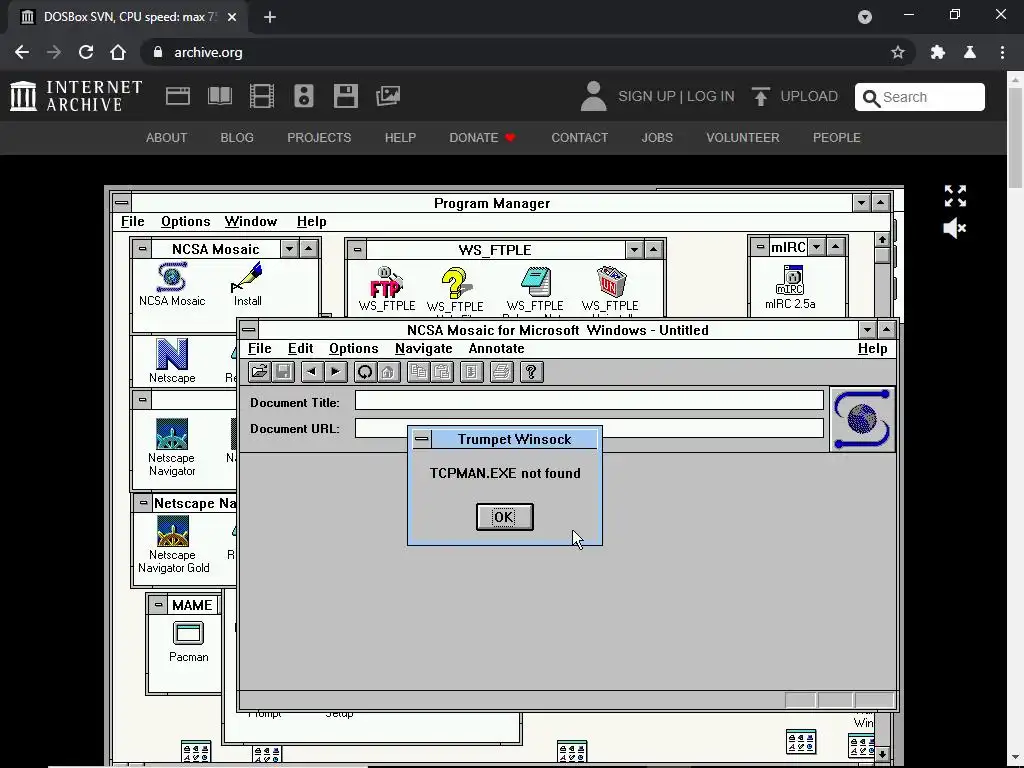Open the Mosaic Options menu
Image resolution: width=1024 pixels, height=768 pixels.
coord(353,349)
